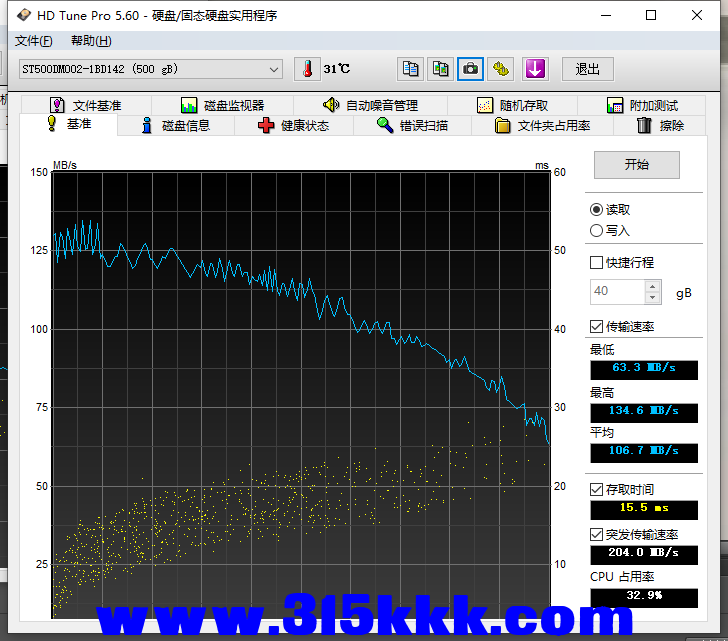Open the 错误扫描 tab with magnifier

tap(411, 126)
